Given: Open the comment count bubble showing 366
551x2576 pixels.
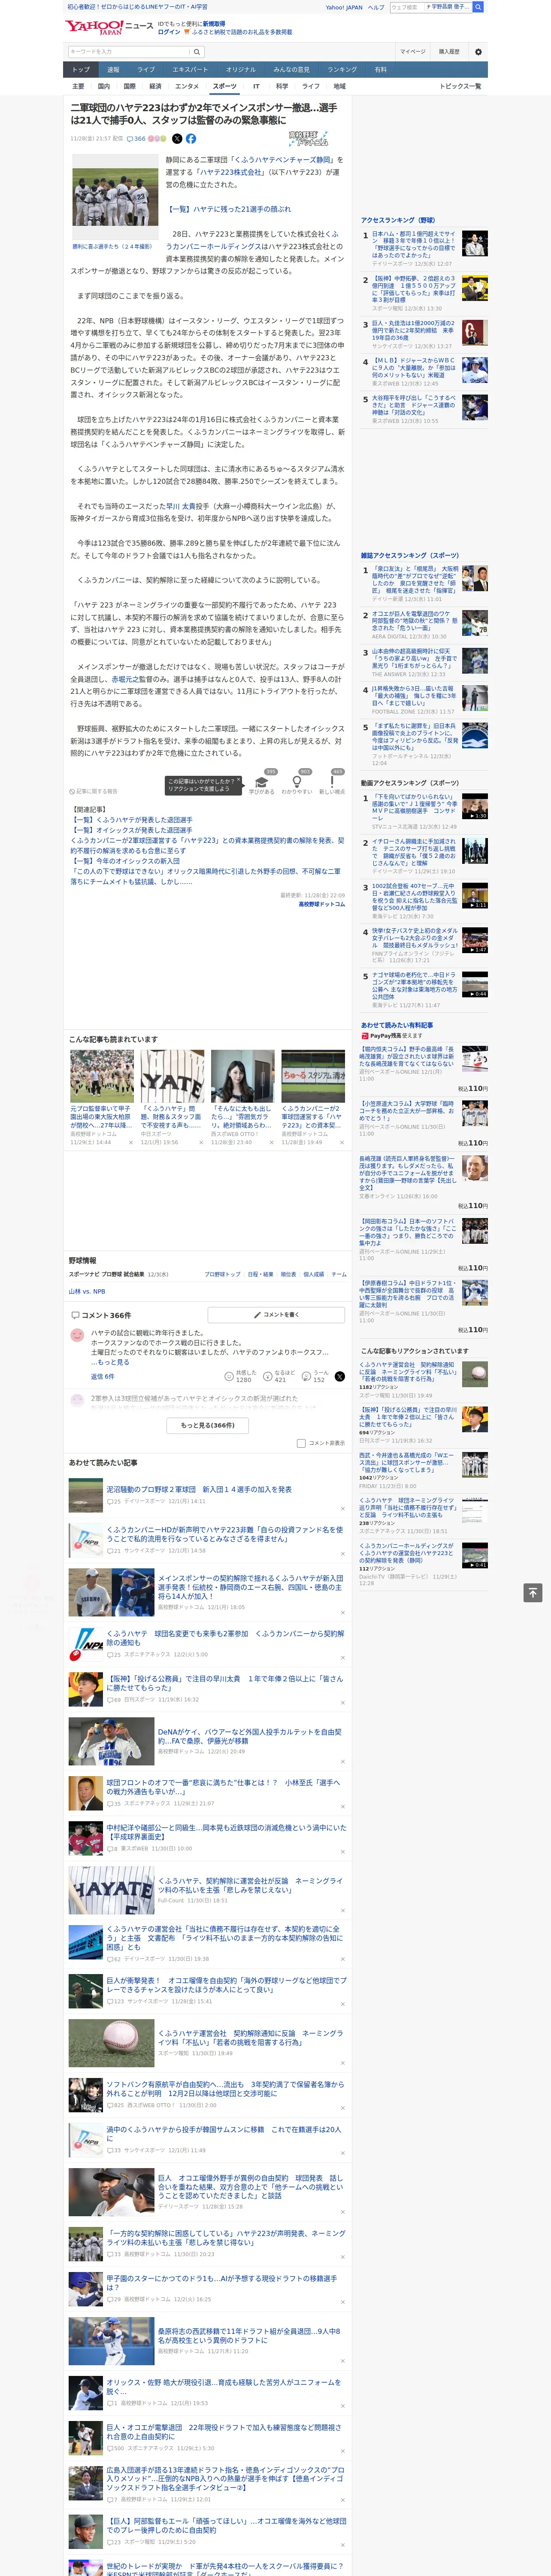Looking at the screenshot, I should click(x=136, y=139).
